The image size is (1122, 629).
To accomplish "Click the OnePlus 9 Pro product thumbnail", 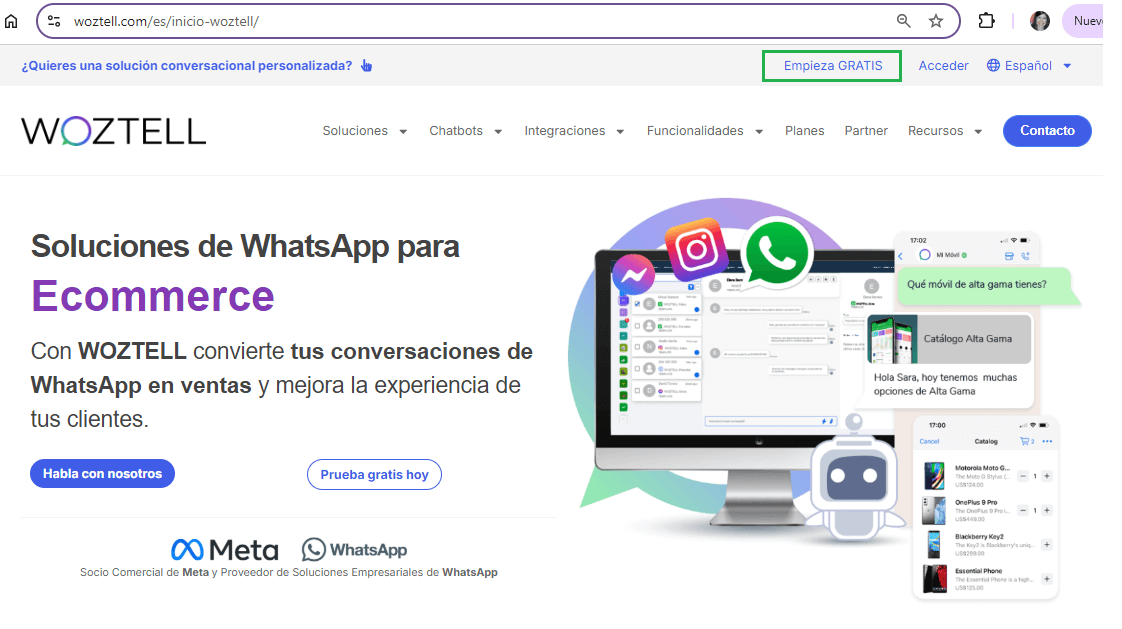I will (934, 510).
